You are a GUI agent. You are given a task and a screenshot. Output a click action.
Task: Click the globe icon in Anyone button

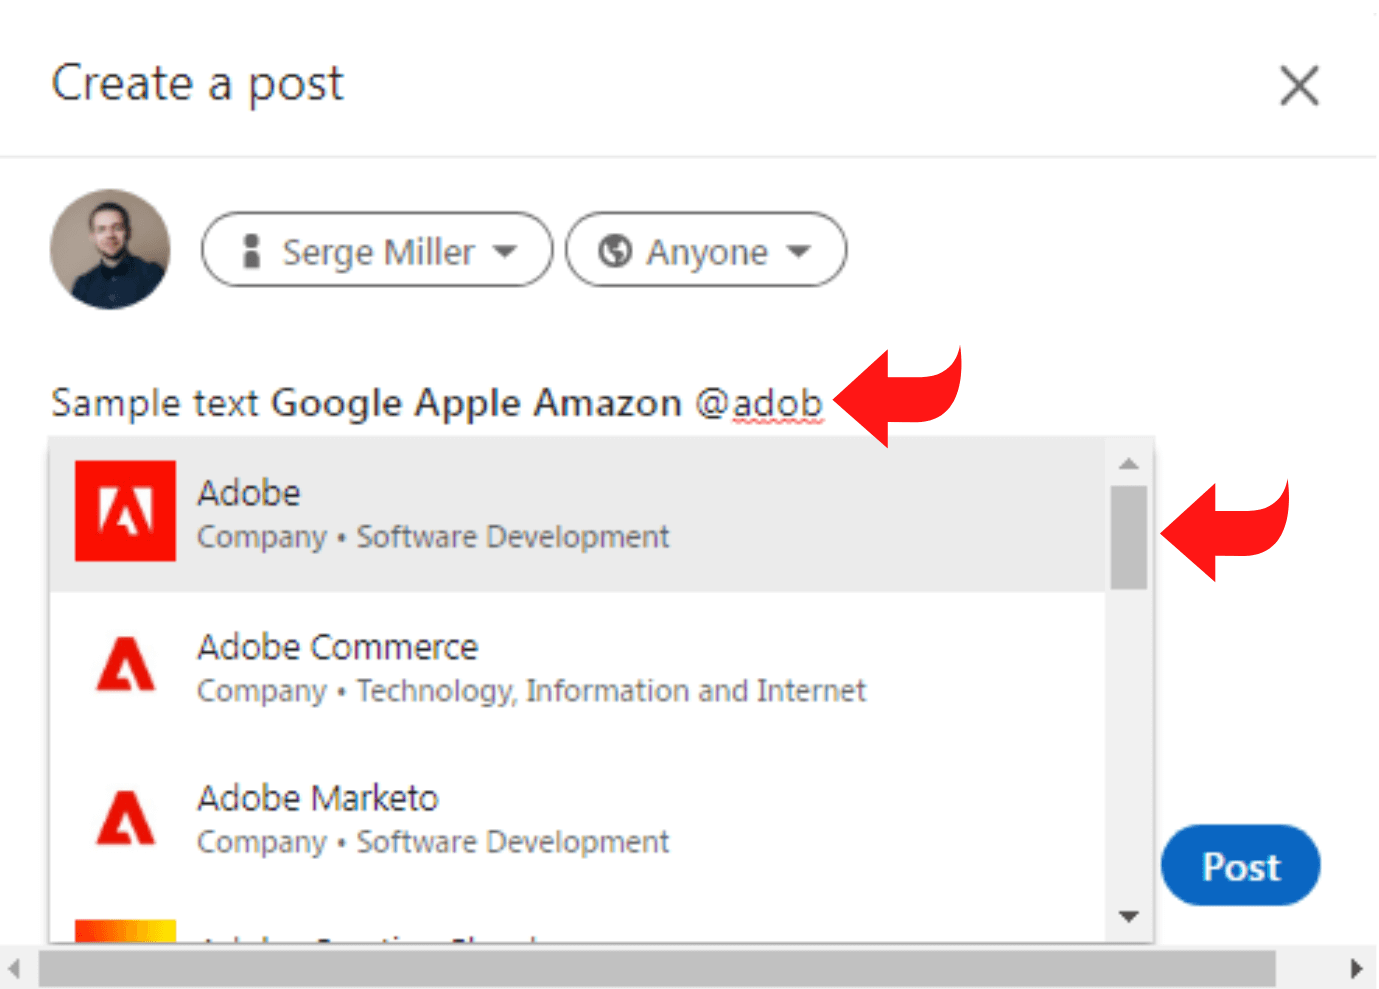(x=615, y=250)
